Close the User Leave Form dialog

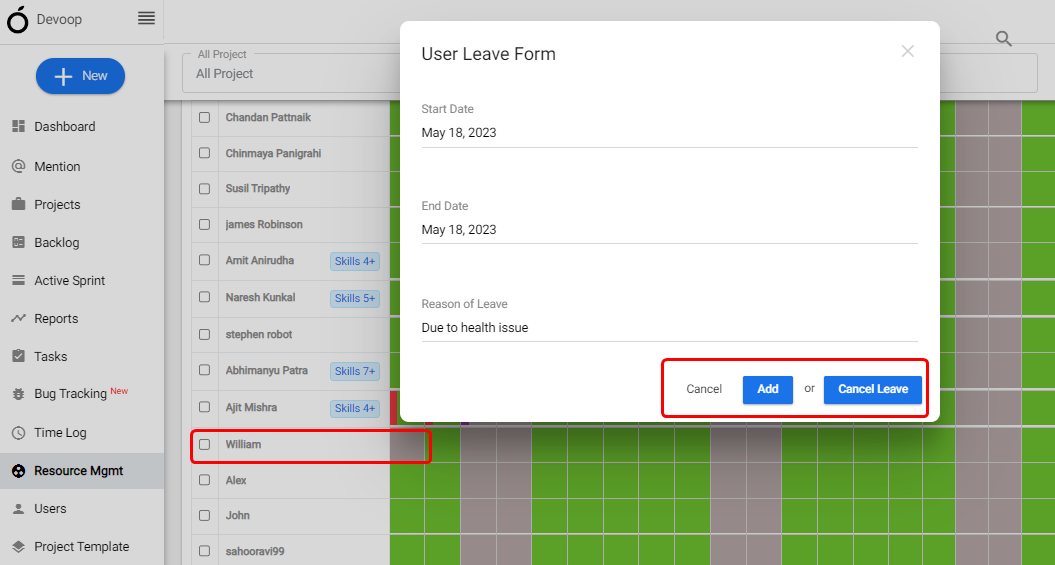[x=908, y=51]
